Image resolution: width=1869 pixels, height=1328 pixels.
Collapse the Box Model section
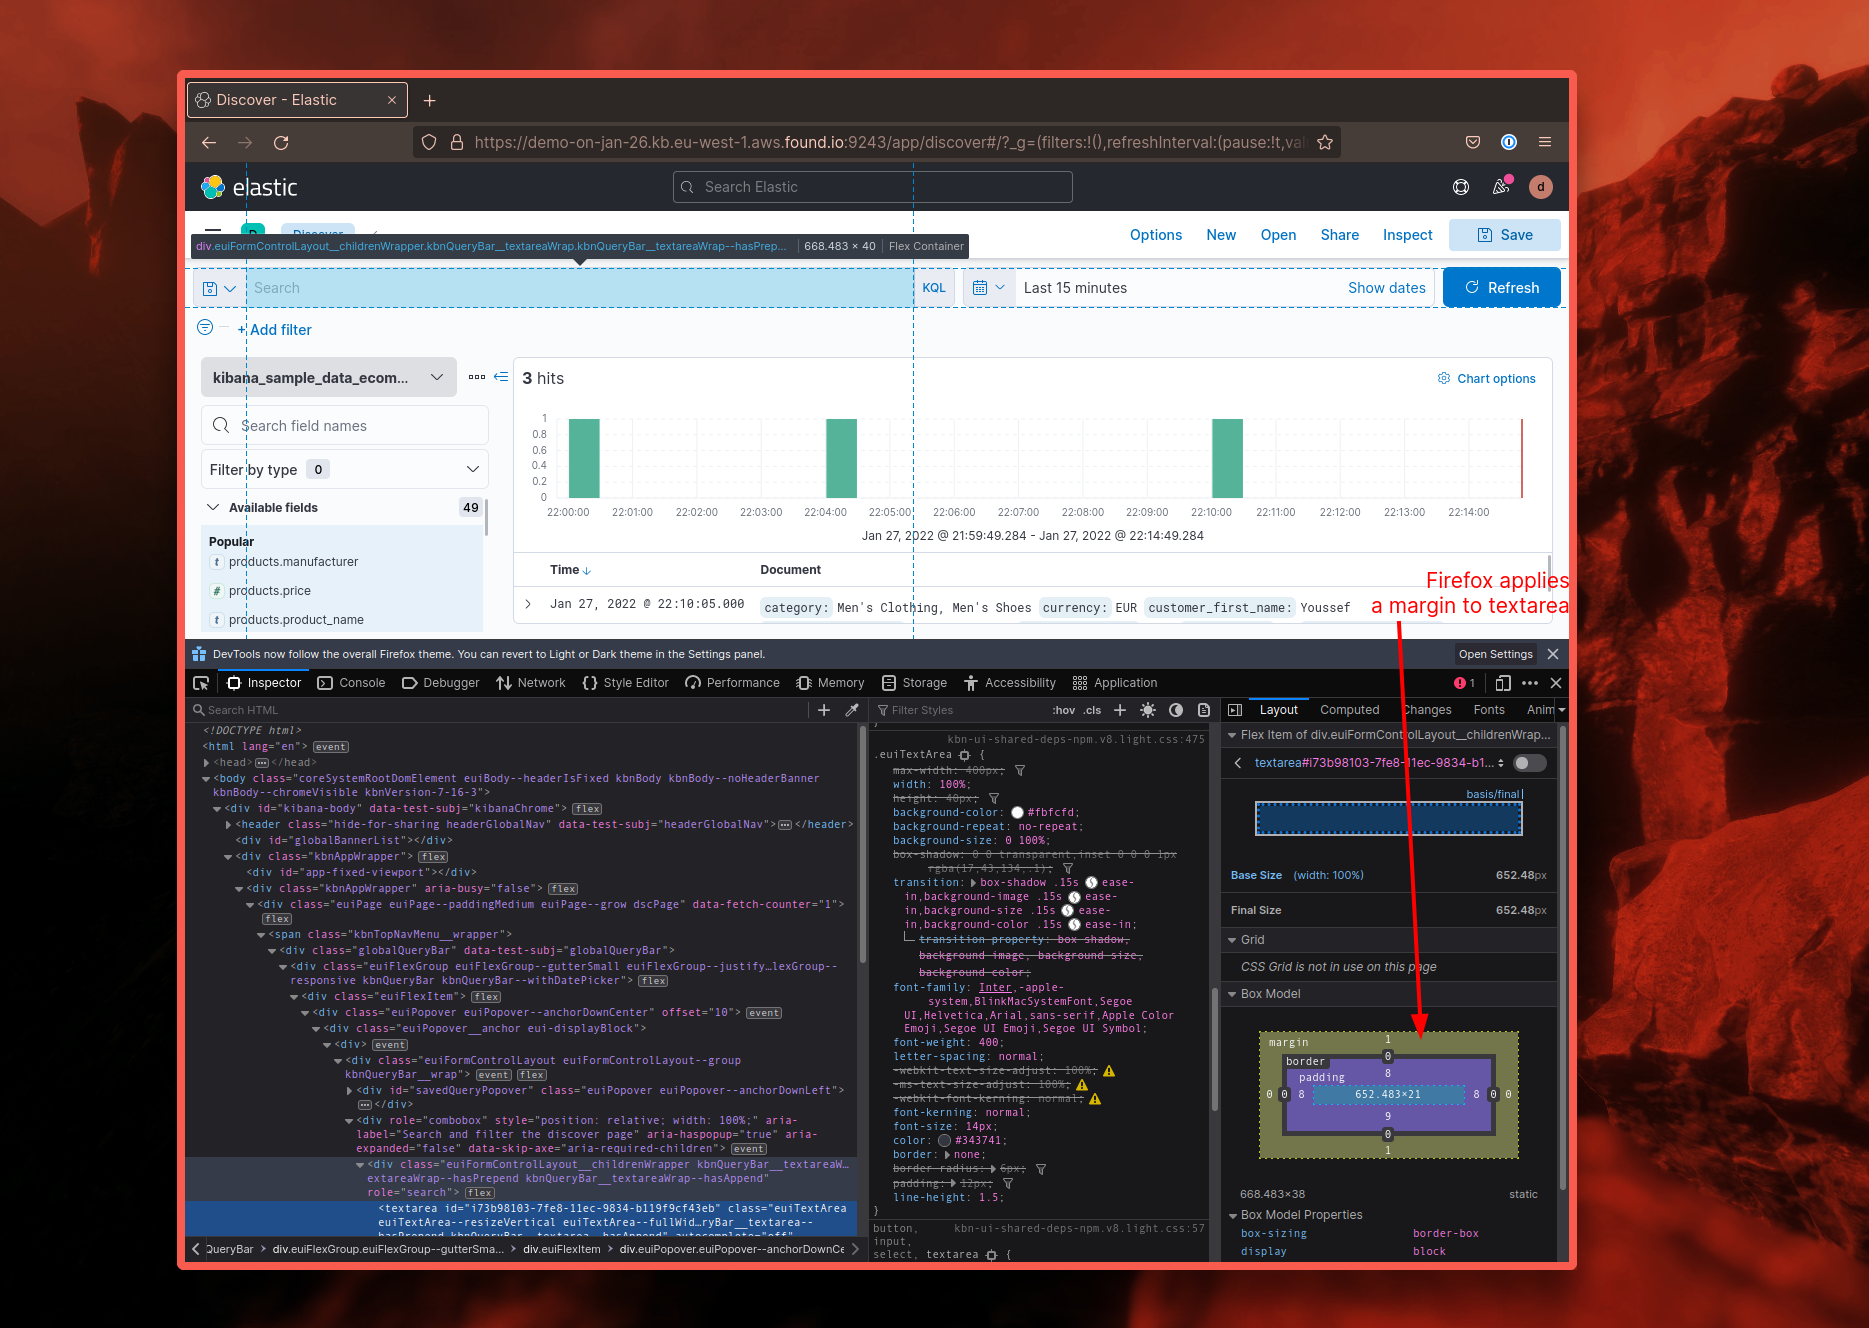click(x=1233, y=994)
